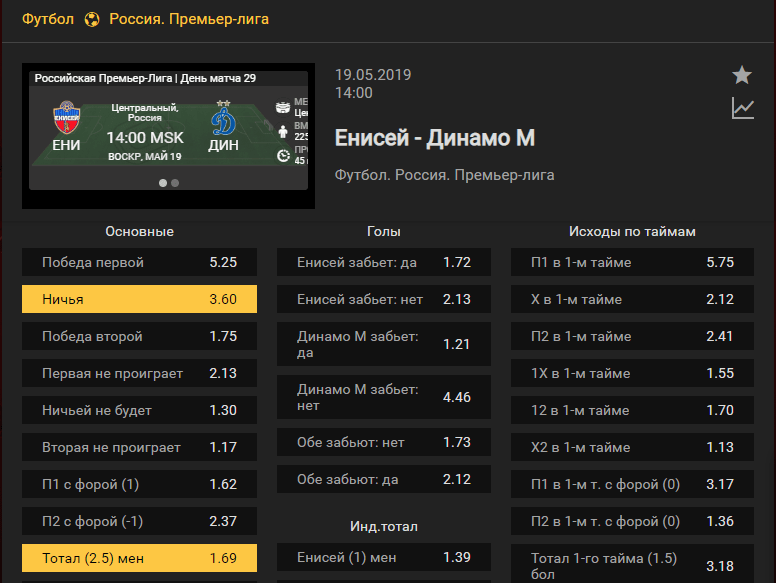776x583 pixels.
Task: Open Россия. Премьер-лига breadcrumb link
Action: tap(189, 19)
